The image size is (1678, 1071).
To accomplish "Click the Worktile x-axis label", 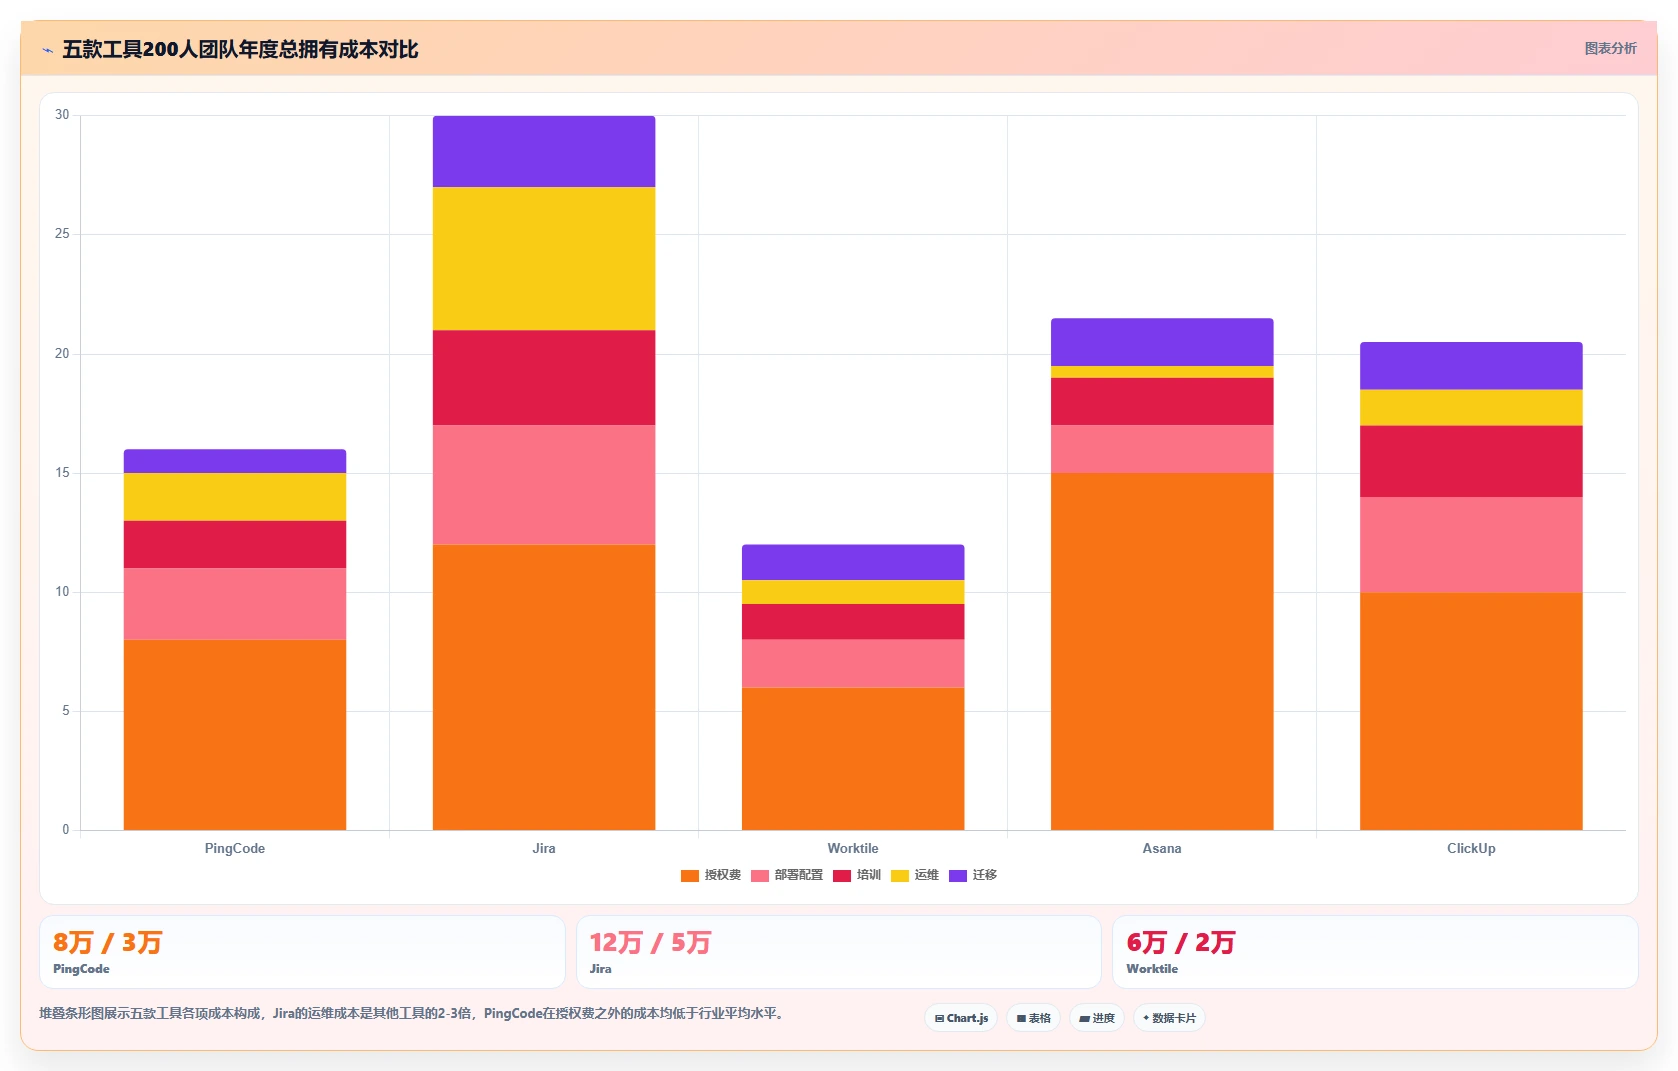I will coord(853,848).
